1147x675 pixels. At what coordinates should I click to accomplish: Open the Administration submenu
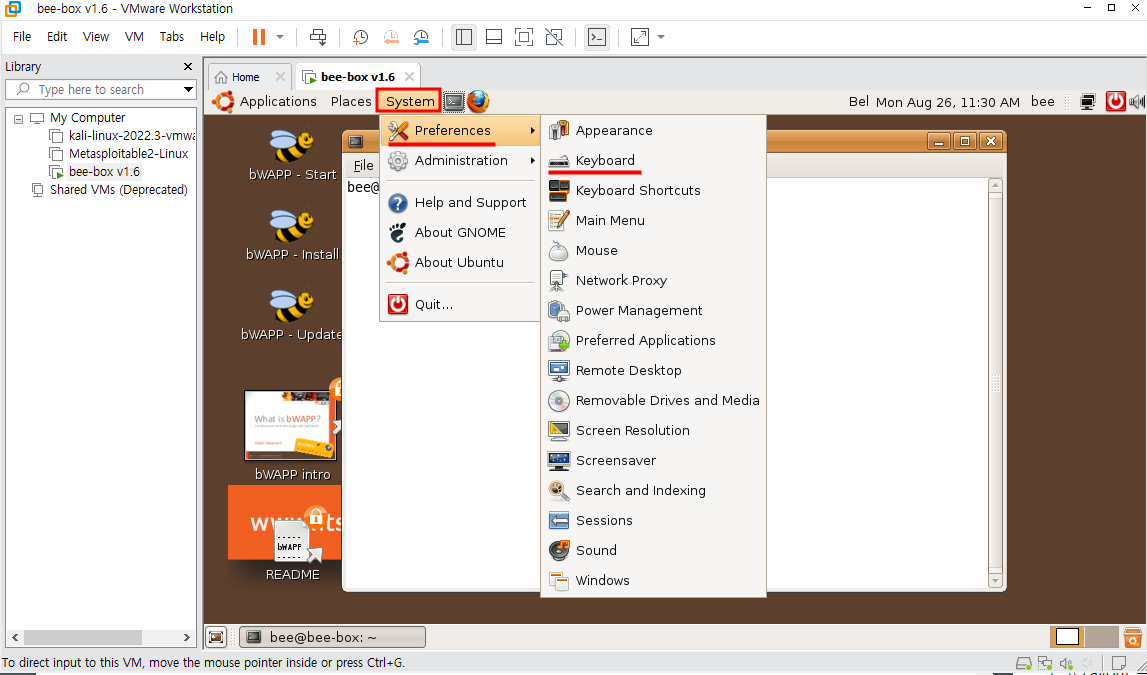click(x=461, y=160)
